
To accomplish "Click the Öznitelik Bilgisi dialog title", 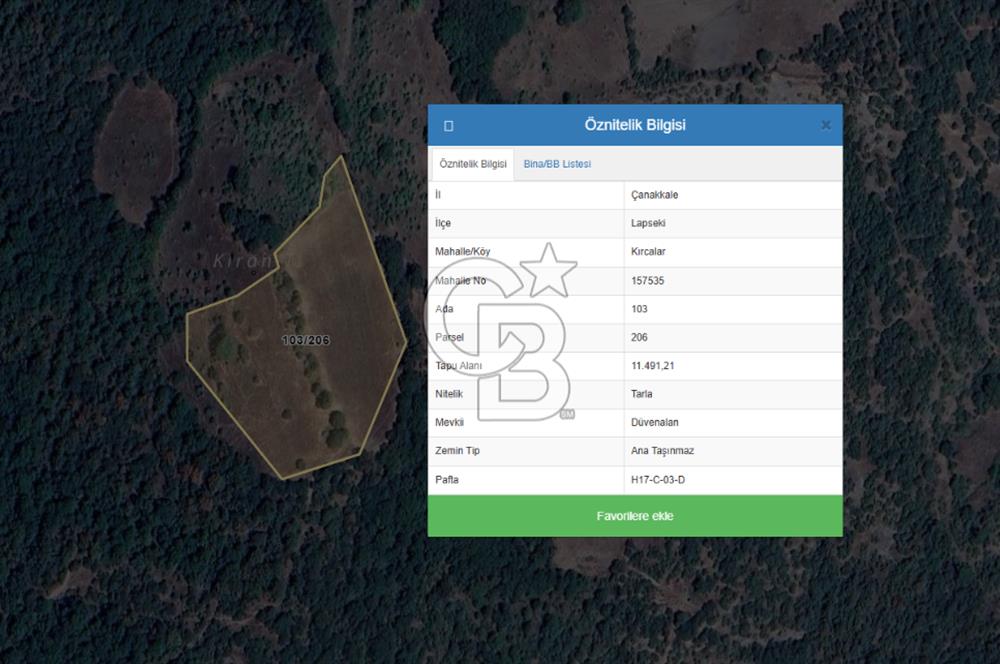I will 635,124.
